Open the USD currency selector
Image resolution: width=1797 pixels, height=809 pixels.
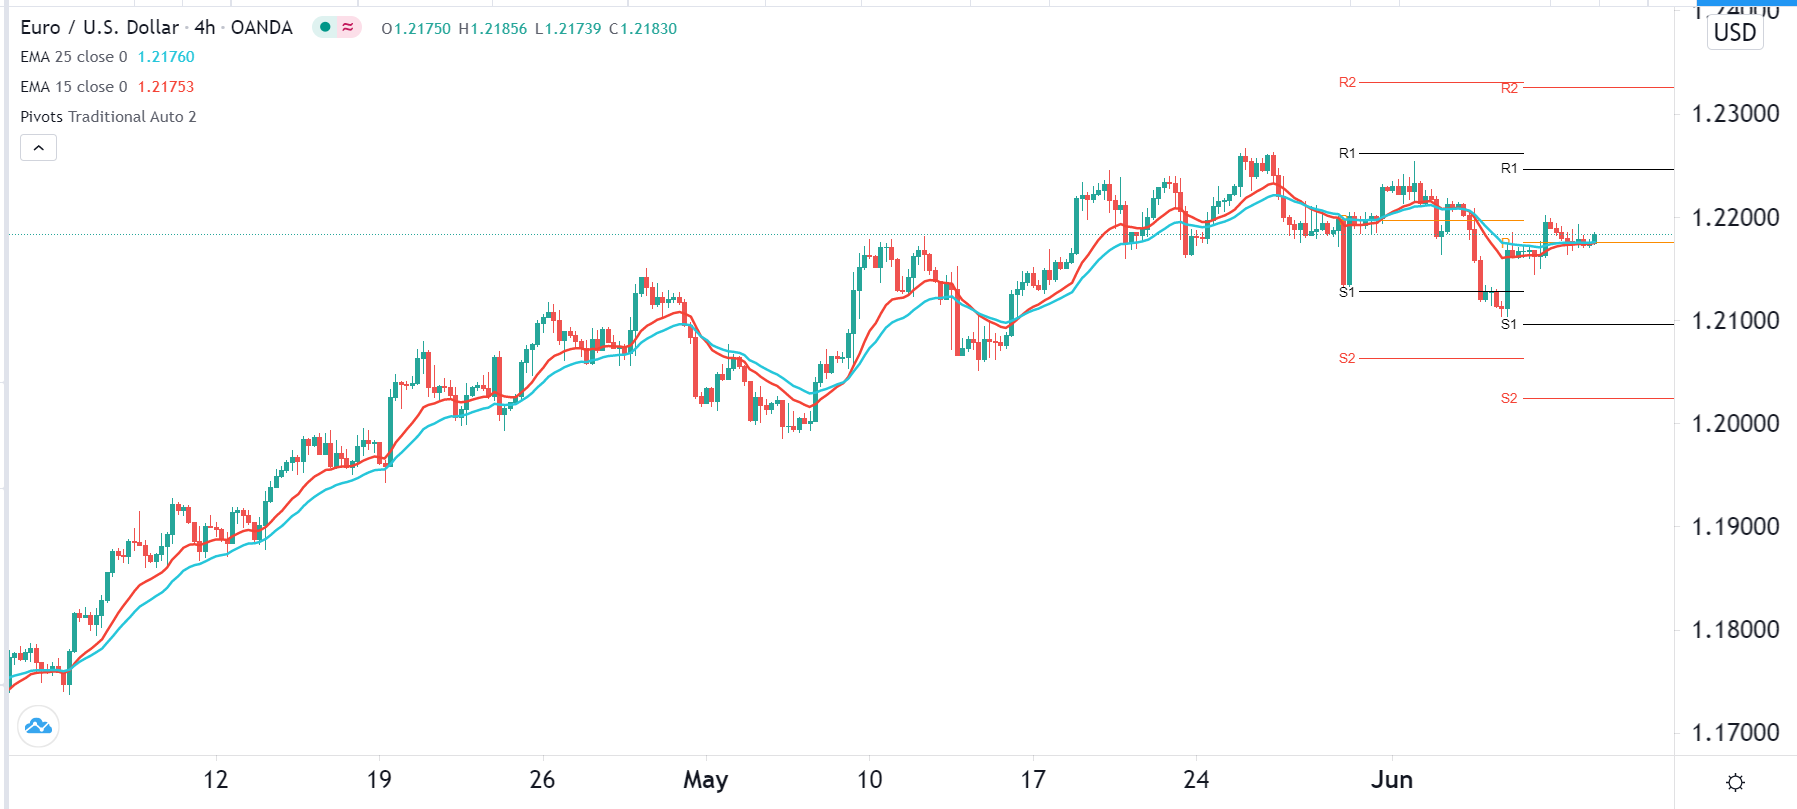pos(1734,33)
